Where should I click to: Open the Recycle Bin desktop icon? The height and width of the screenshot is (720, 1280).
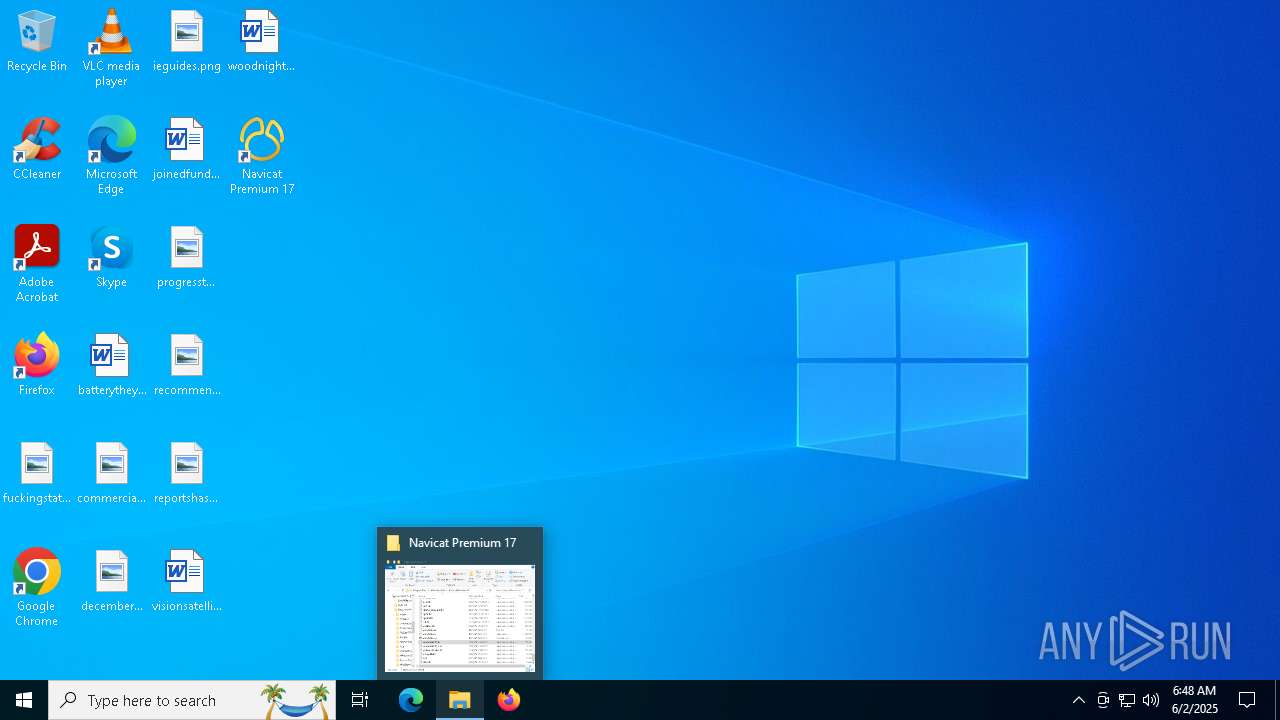37,42
